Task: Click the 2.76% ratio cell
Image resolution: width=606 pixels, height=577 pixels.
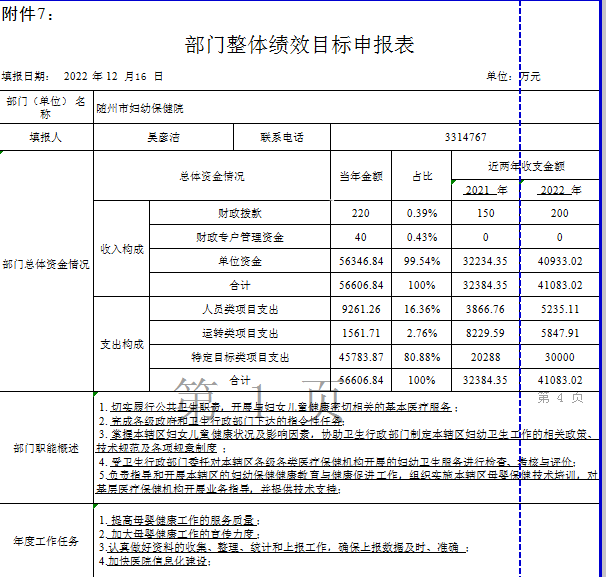Action: tap(422, 333)
